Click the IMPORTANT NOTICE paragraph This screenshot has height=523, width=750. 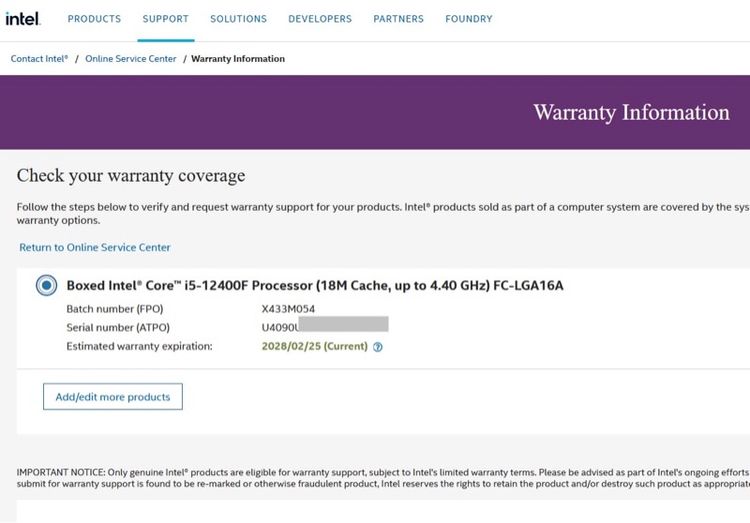383,478
